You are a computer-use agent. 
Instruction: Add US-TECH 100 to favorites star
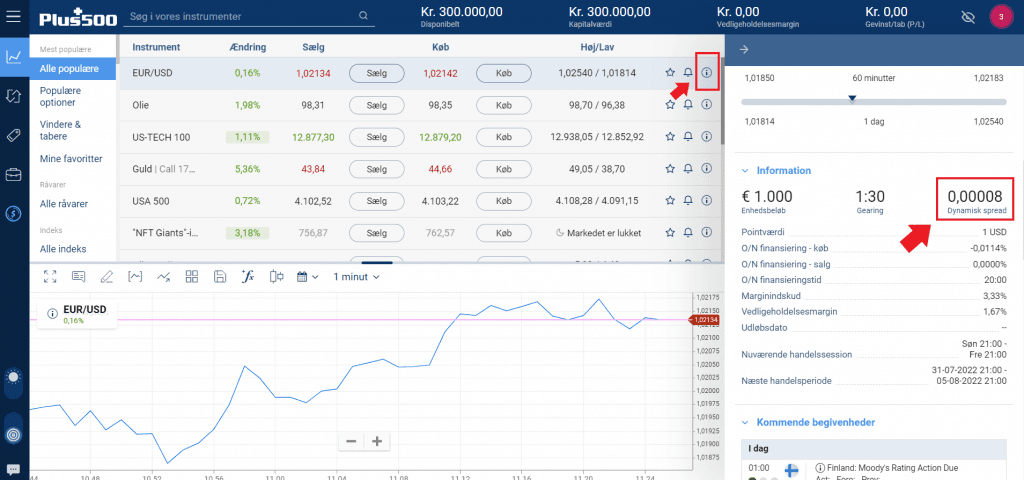[x=670, y=137]
